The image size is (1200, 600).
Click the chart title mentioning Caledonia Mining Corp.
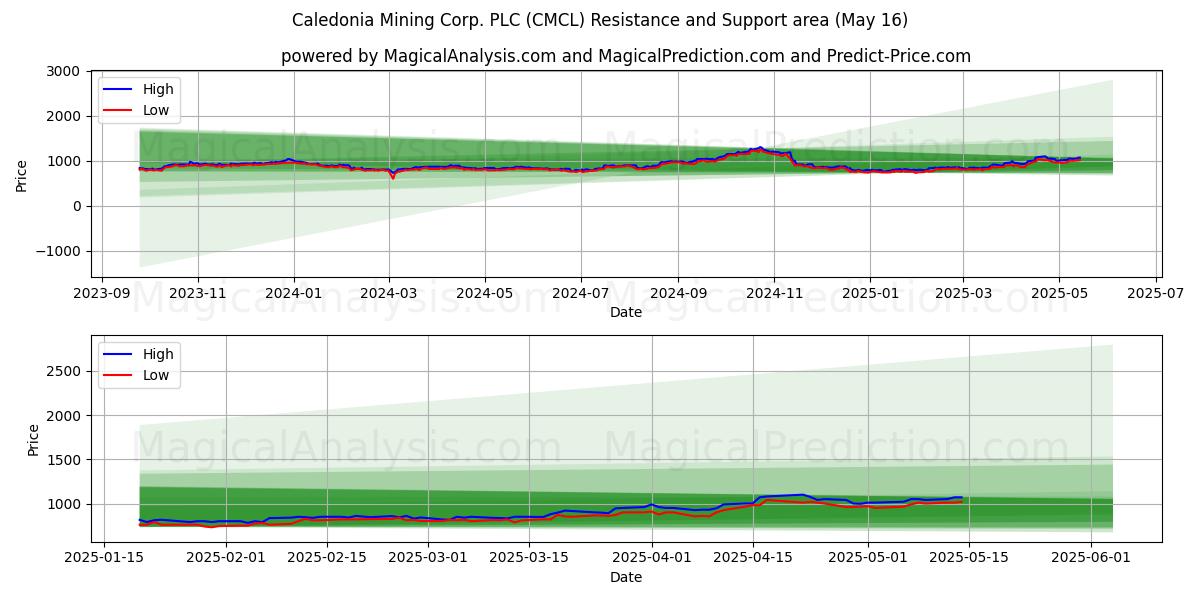click(x=600, y=20)
